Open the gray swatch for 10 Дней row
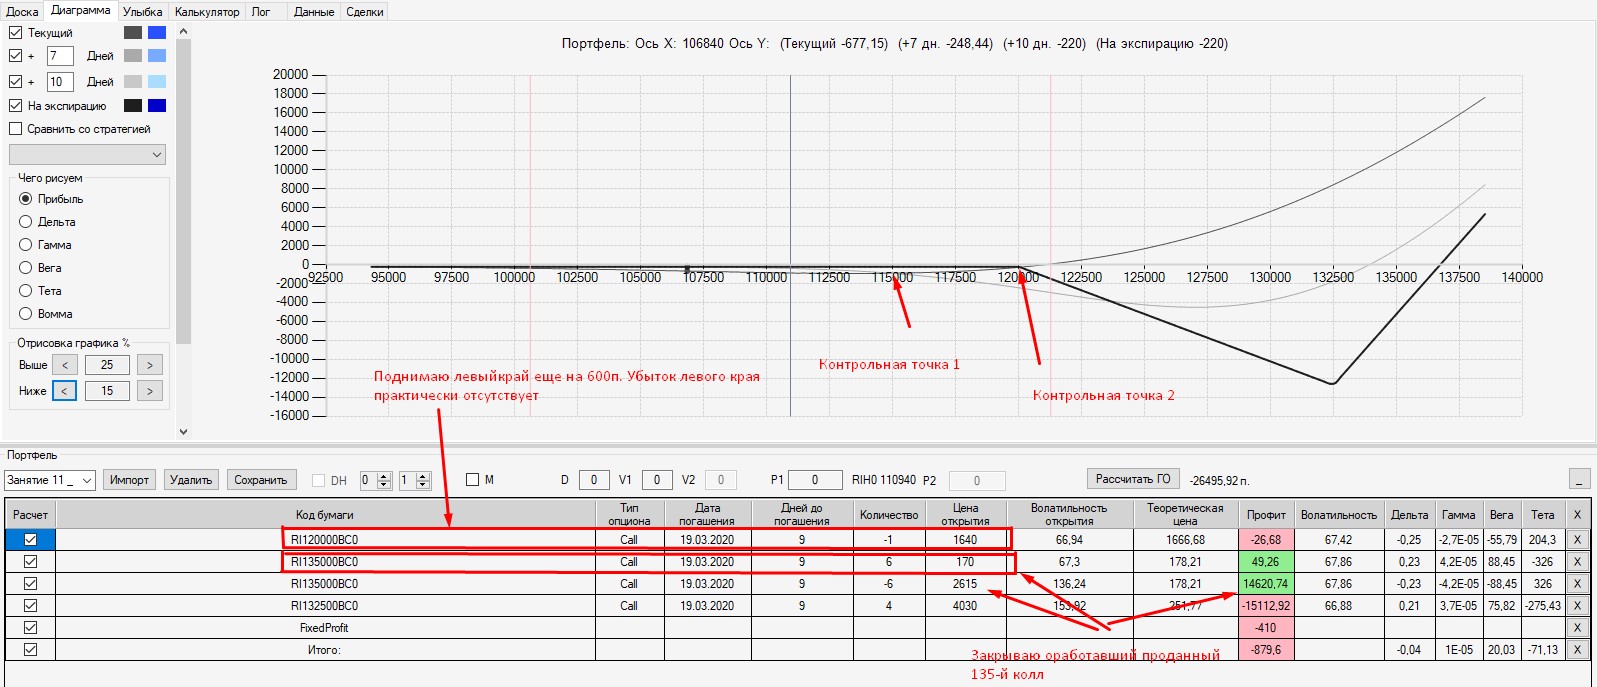Image resolution: width=1597 pixels, height=687 pixels. [x=133, y=82]
